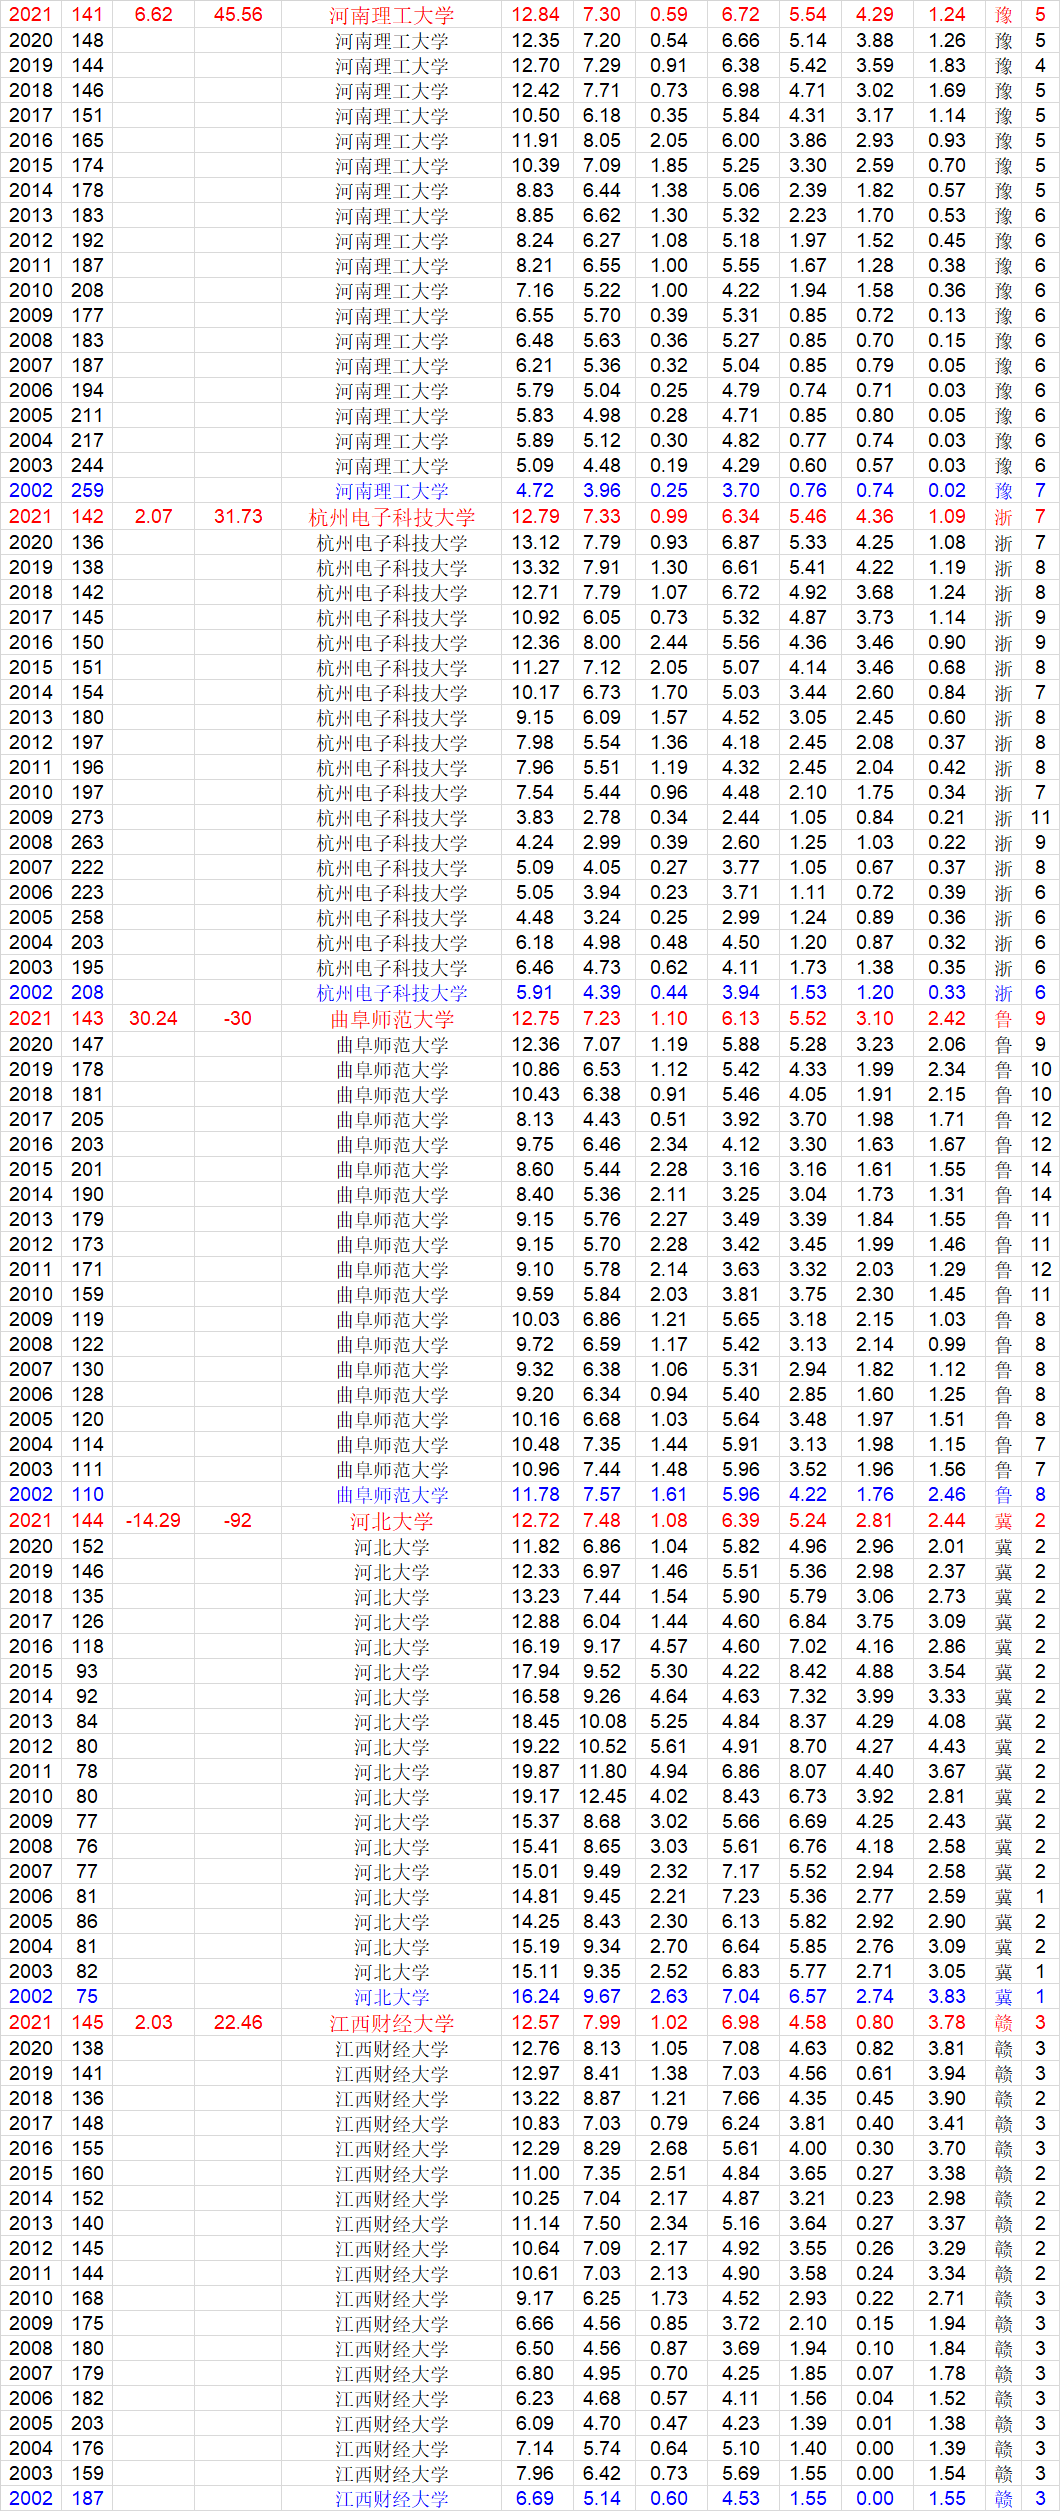Click the value -14.29 in the 河北大学 2021 row
Screen dimensions: 1060x2511
click(x=153, y=1521)
